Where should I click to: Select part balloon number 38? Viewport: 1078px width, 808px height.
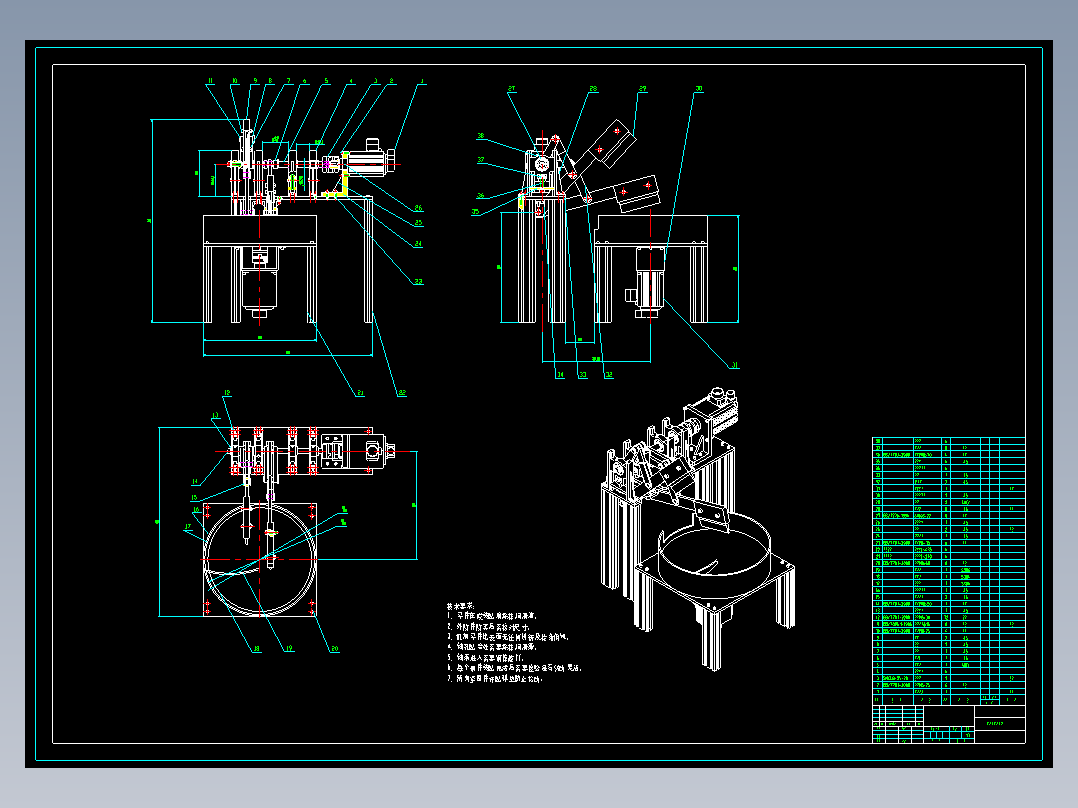tap(481, 136)
